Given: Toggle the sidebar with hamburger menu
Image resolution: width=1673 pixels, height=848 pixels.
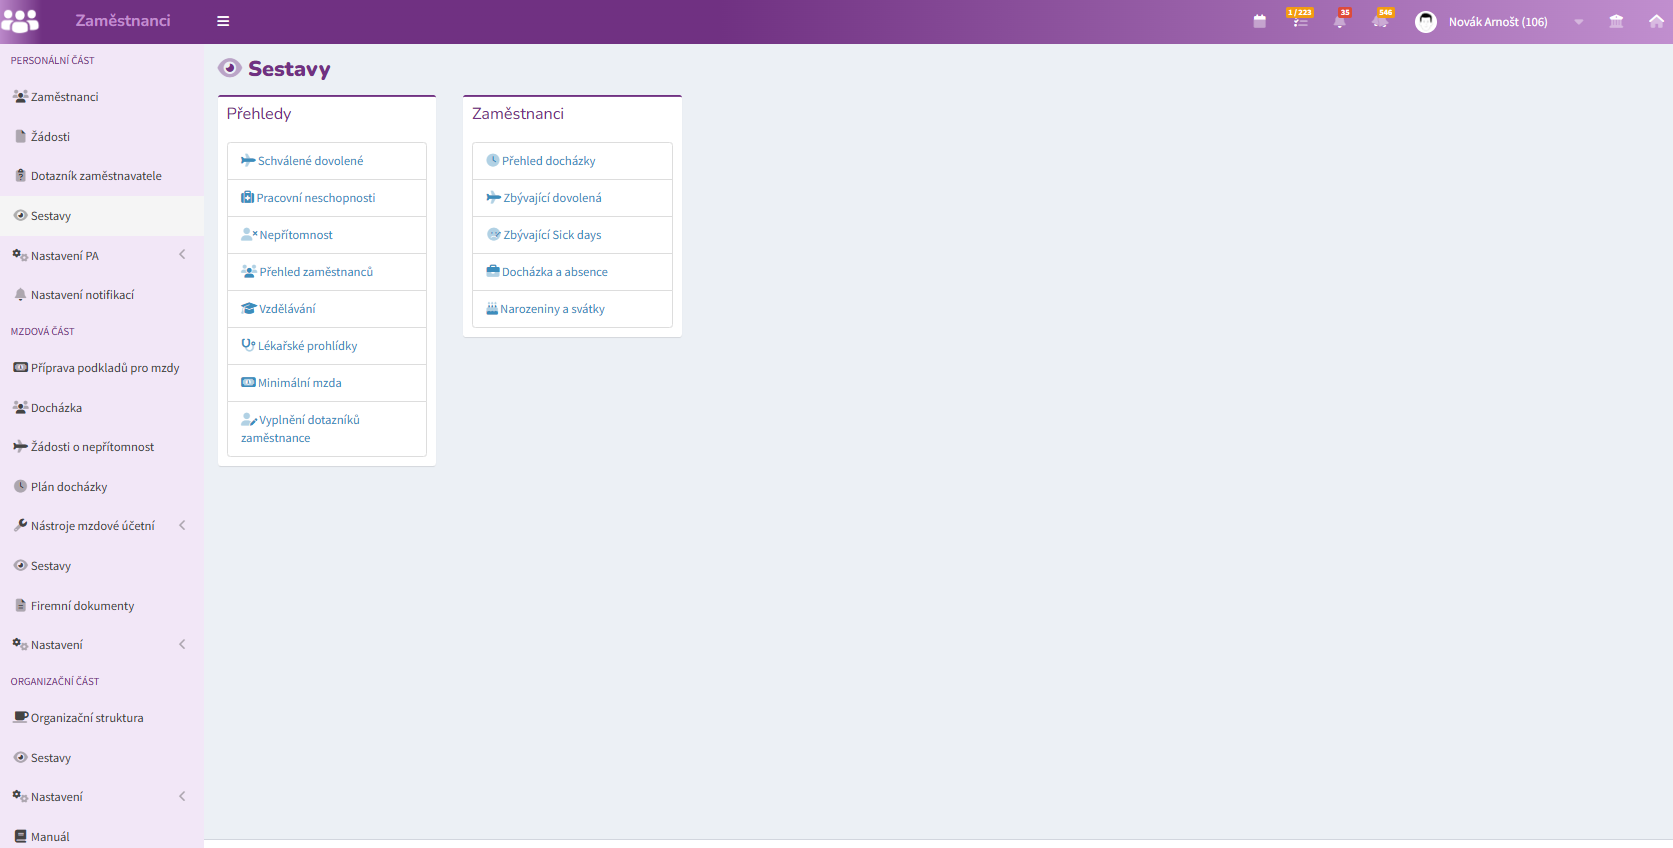Looking at the screenshot, I should point(223,21).
